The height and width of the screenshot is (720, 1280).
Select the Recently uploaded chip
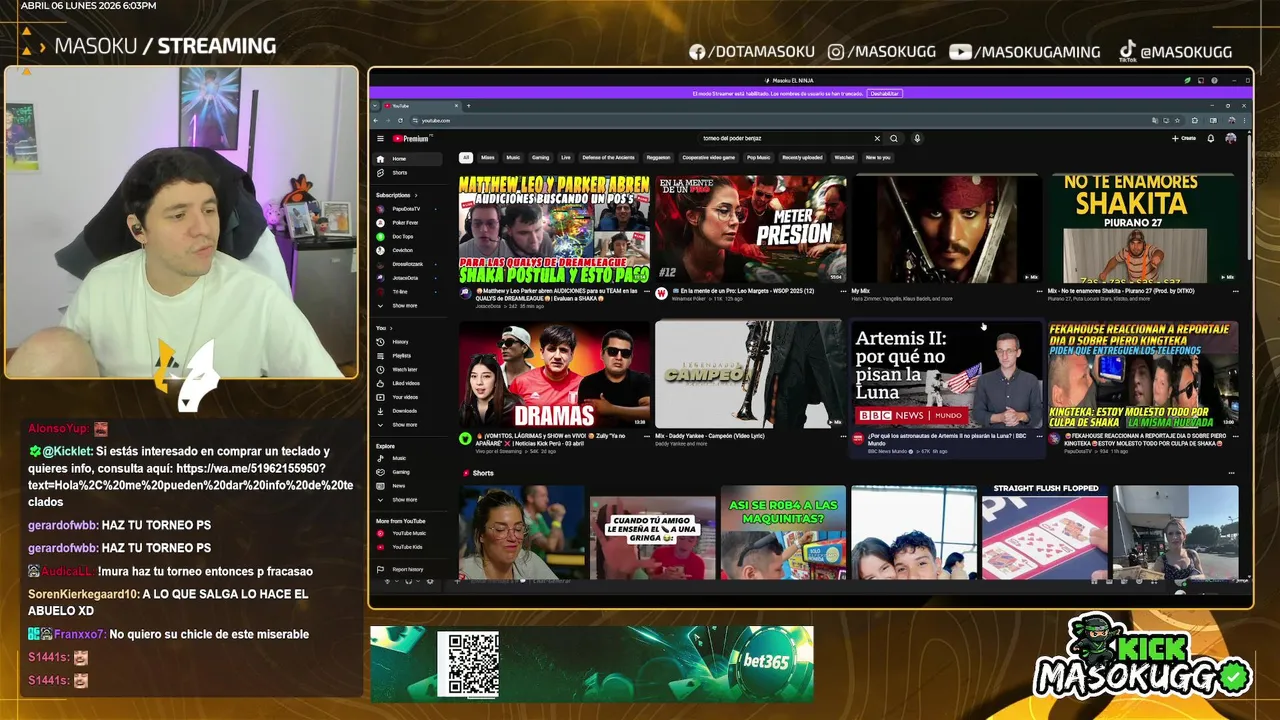point(802,157)
